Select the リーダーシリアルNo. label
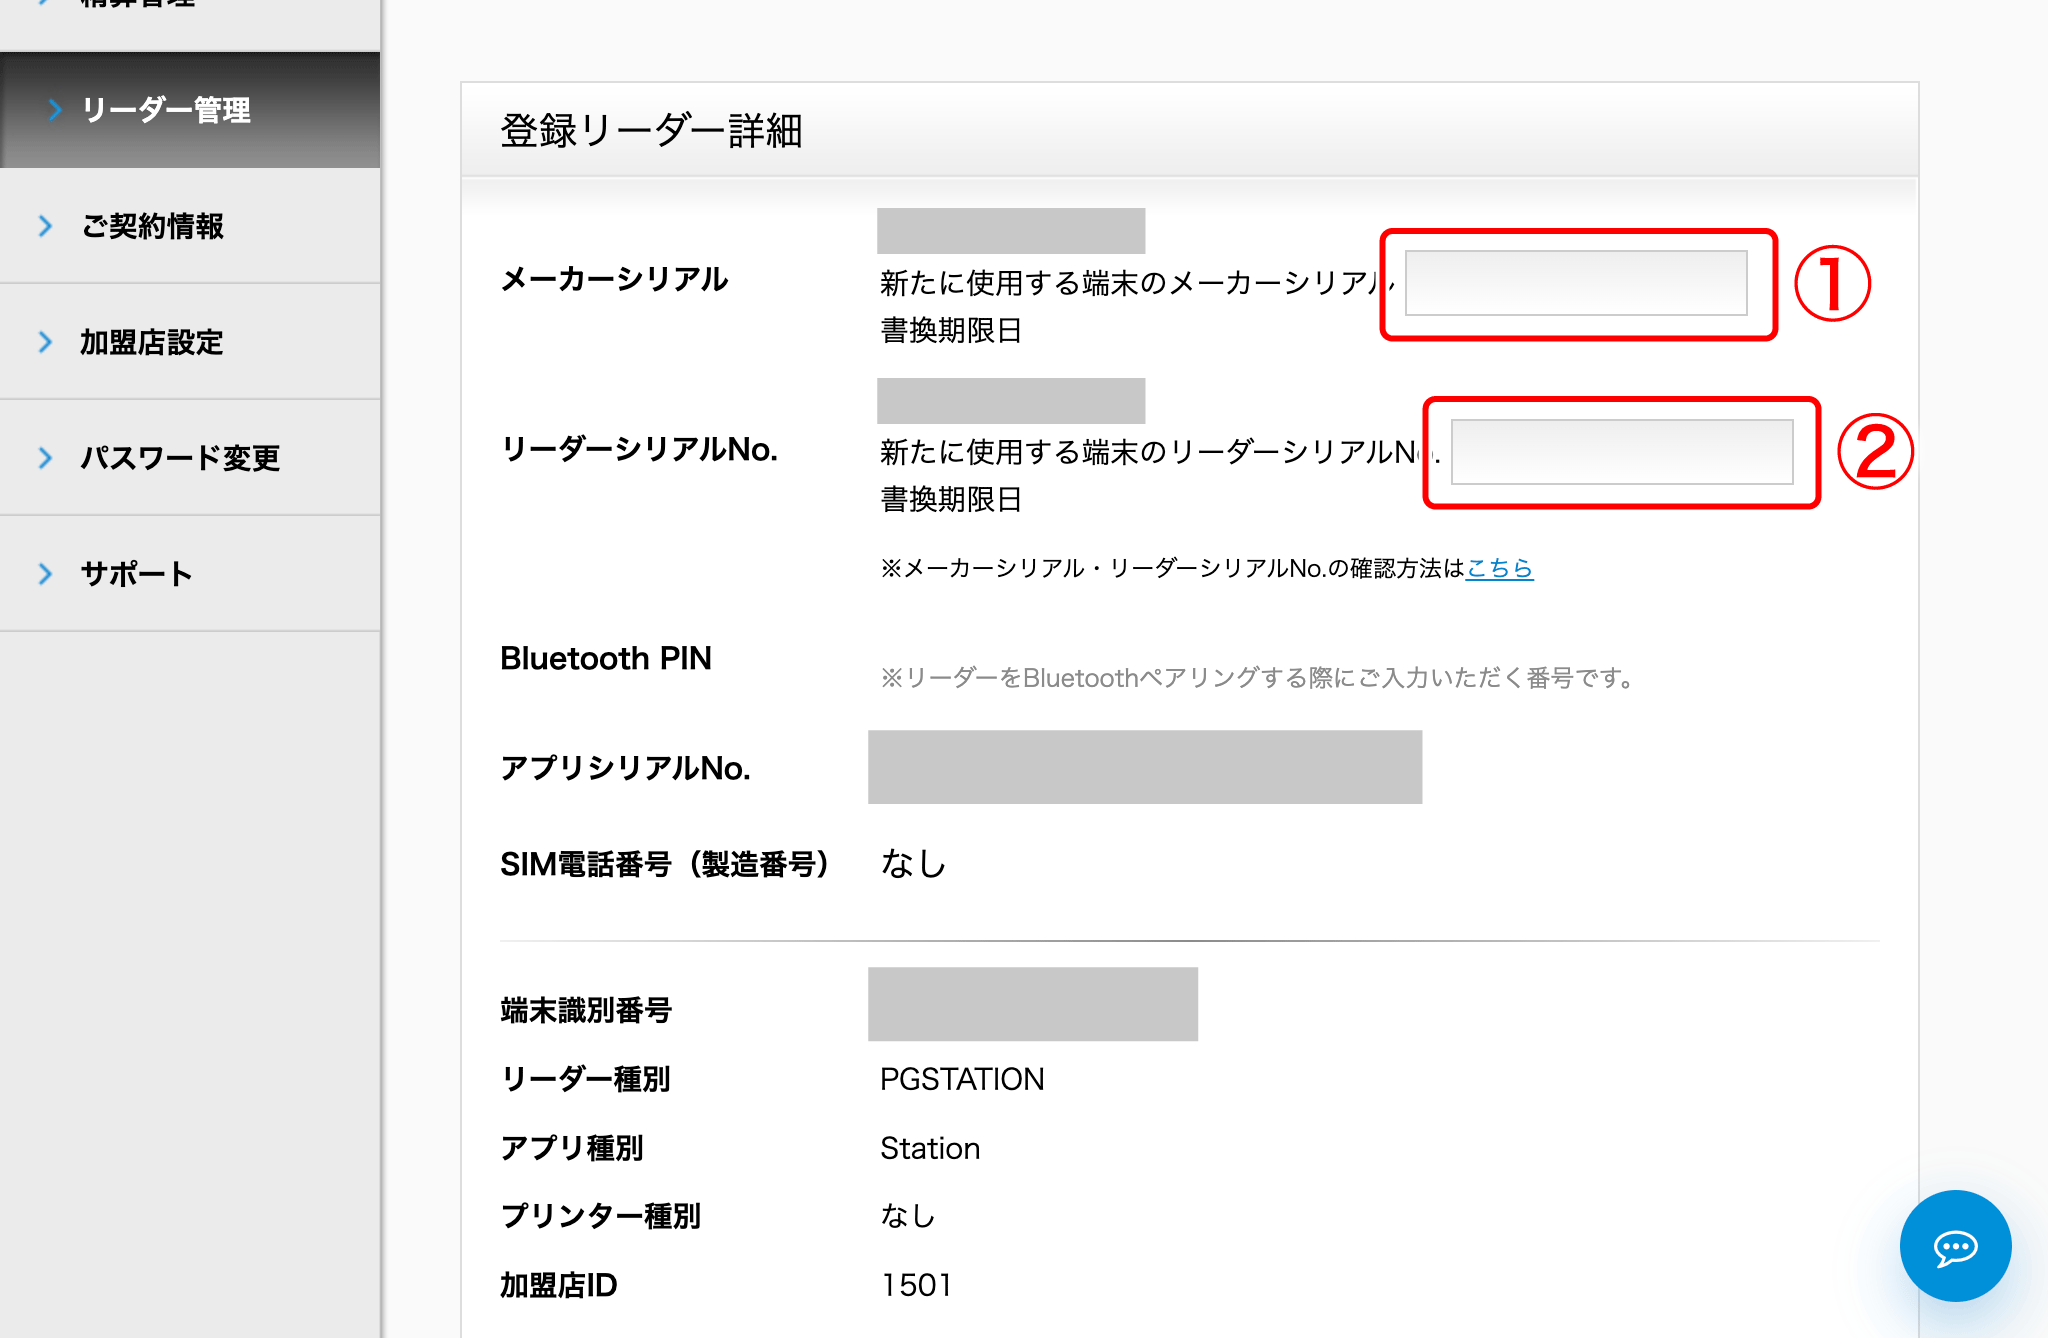Image resolution: width=2048 pixels, height=1338 pixels. (x=639, y=449)
